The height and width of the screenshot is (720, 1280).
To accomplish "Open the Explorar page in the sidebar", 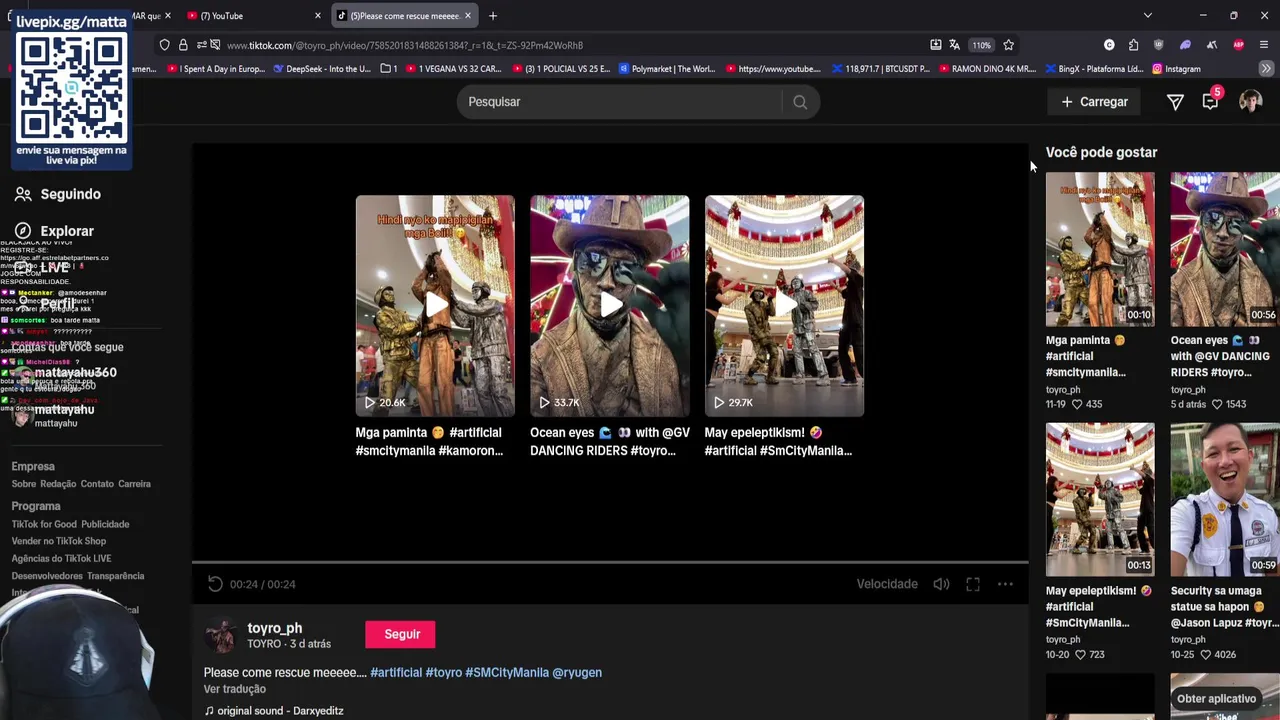I will tap(55, 231).
